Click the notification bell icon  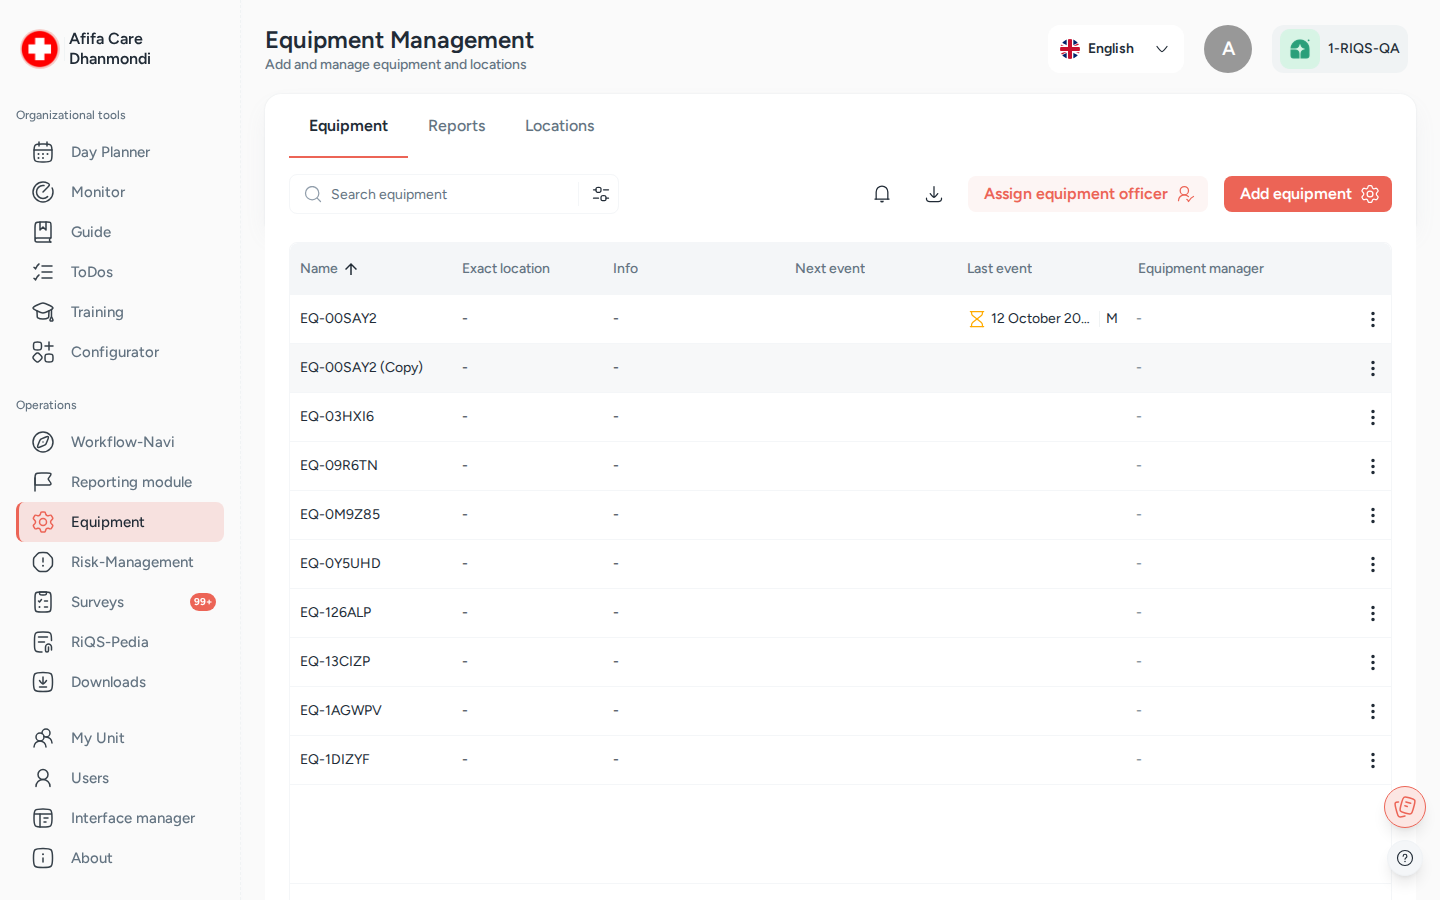click(882, 194)
